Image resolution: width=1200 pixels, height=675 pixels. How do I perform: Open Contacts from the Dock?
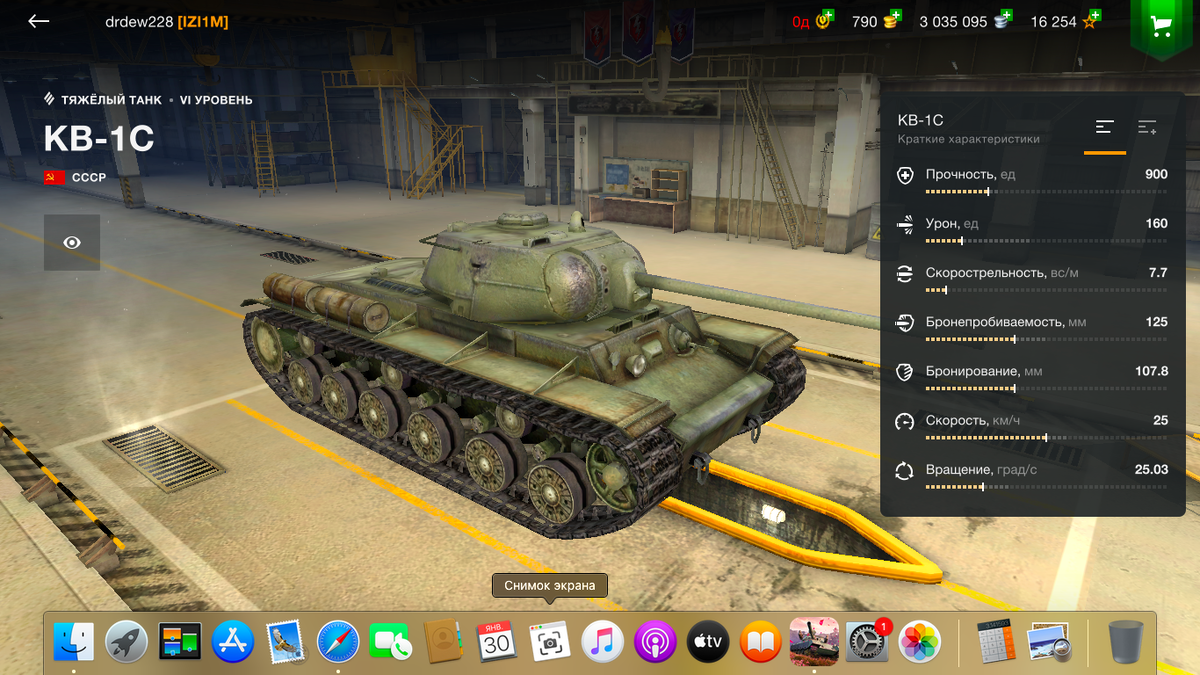(443, 641)
